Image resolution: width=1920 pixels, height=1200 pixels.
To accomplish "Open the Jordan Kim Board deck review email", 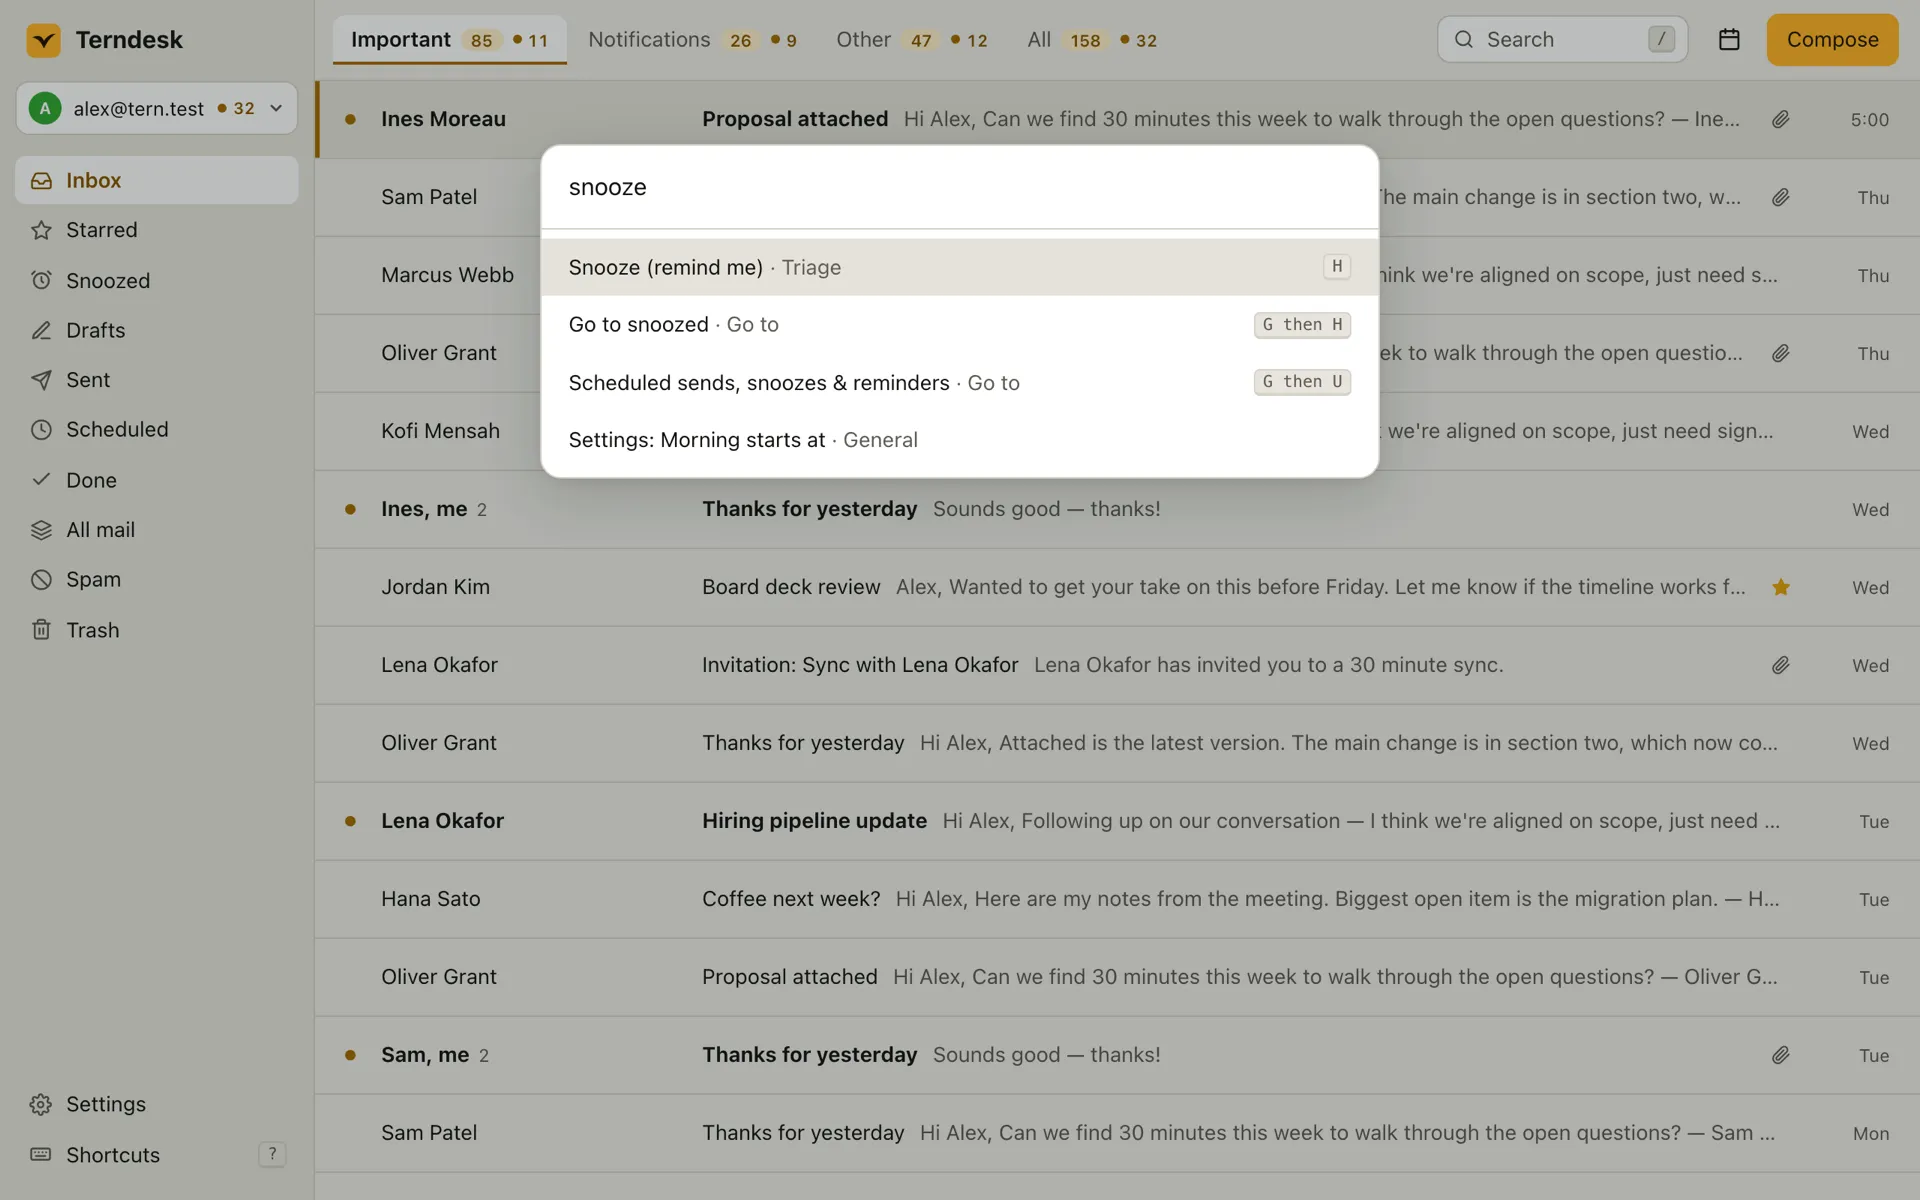I will coord(1118,587).
